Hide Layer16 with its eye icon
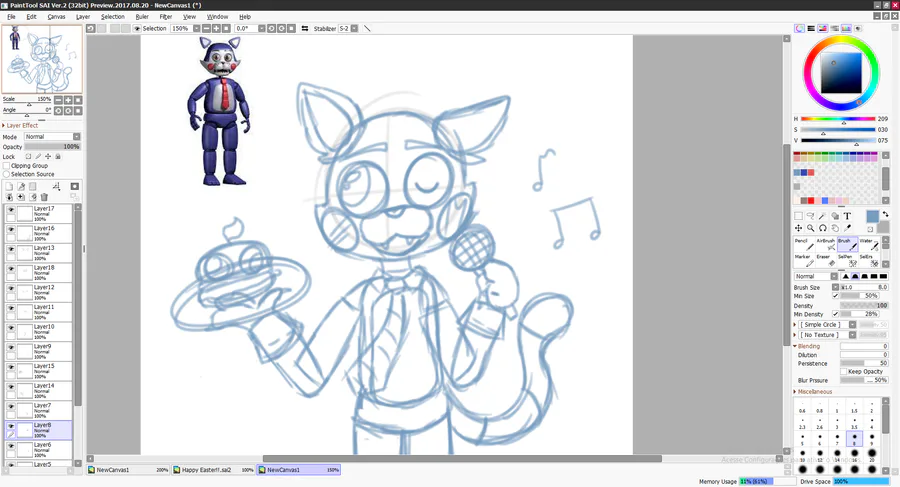This screenshot has height=487, width=900. pyautogui.click(x=11, y=229)
